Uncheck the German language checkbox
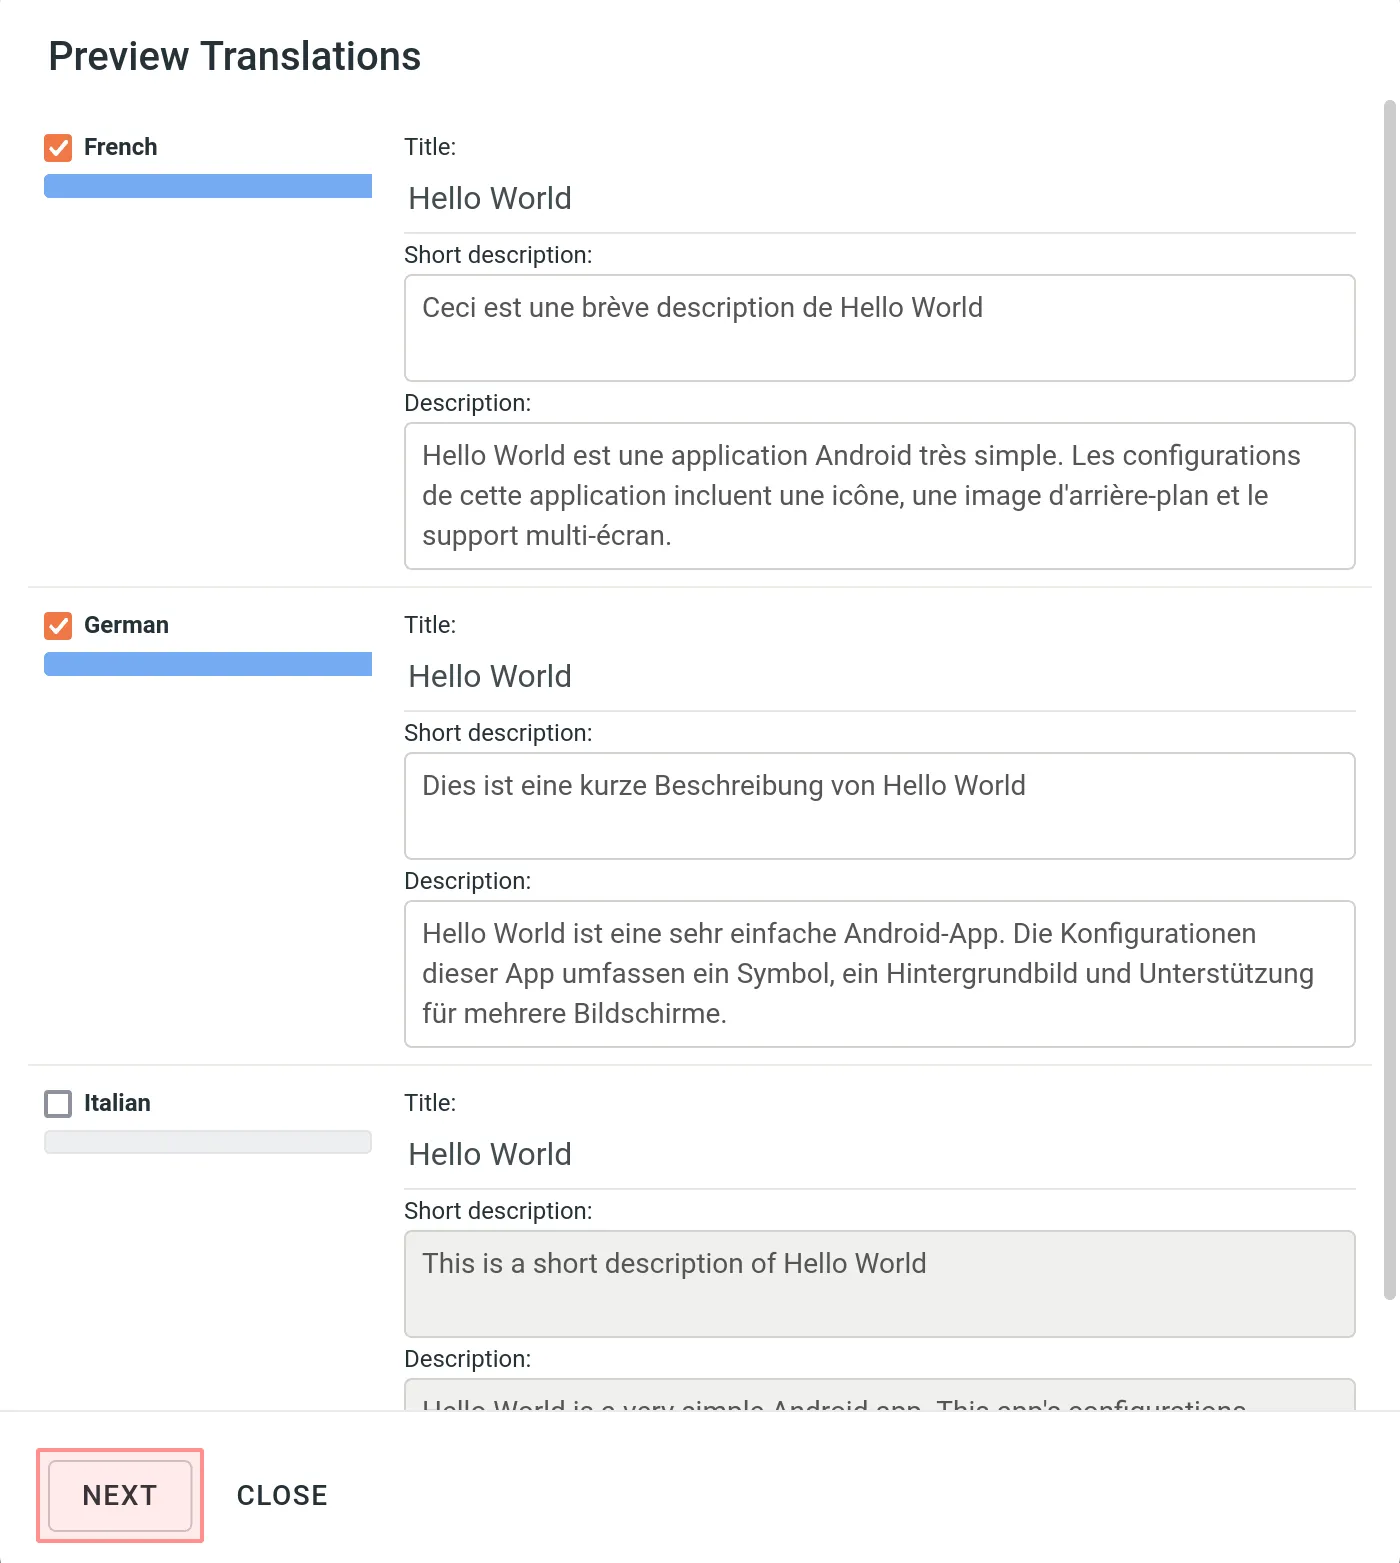Viewport: 1400px width, 1563px height. click(x=57, y=625)
